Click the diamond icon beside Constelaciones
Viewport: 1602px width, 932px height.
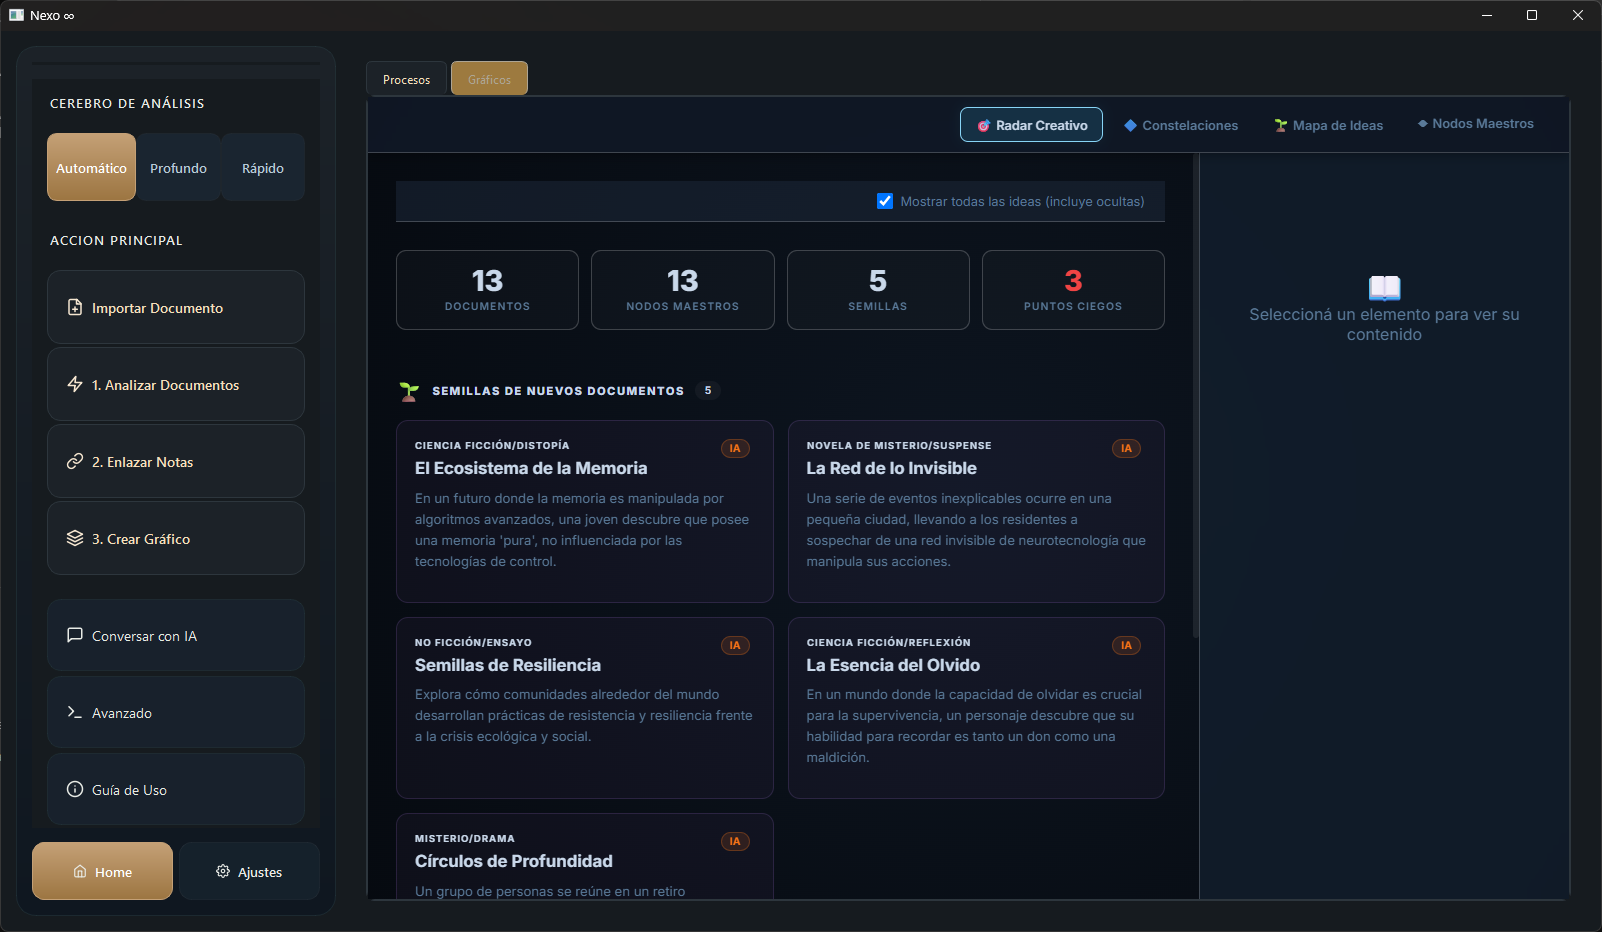coord(1131,125)
